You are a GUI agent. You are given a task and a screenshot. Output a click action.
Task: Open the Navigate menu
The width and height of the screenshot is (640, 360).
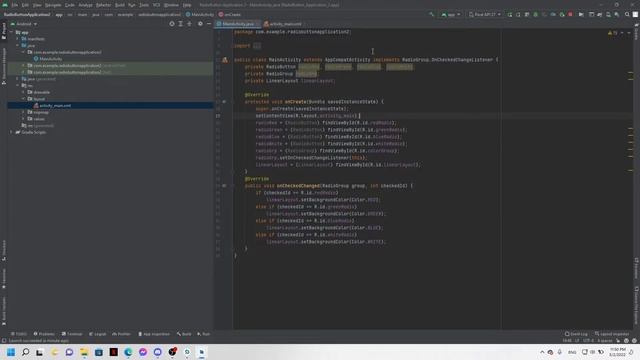click(x=53, y=5)
